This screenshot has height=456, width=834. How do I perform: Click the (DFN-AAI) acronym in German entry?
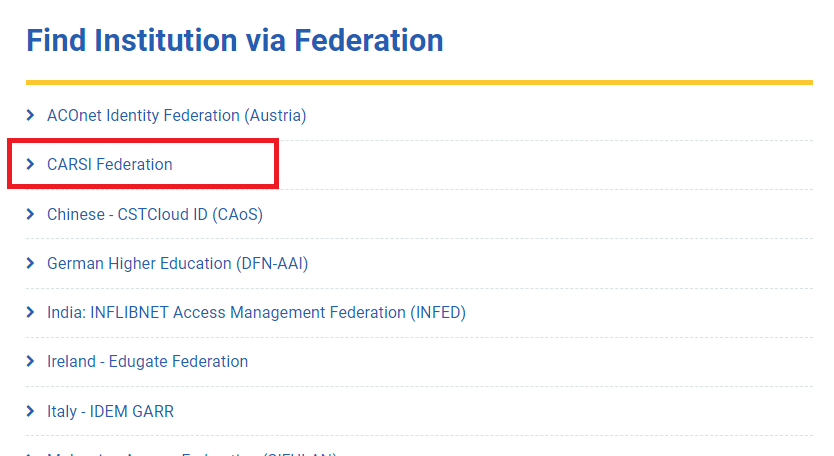click(272, 264)
